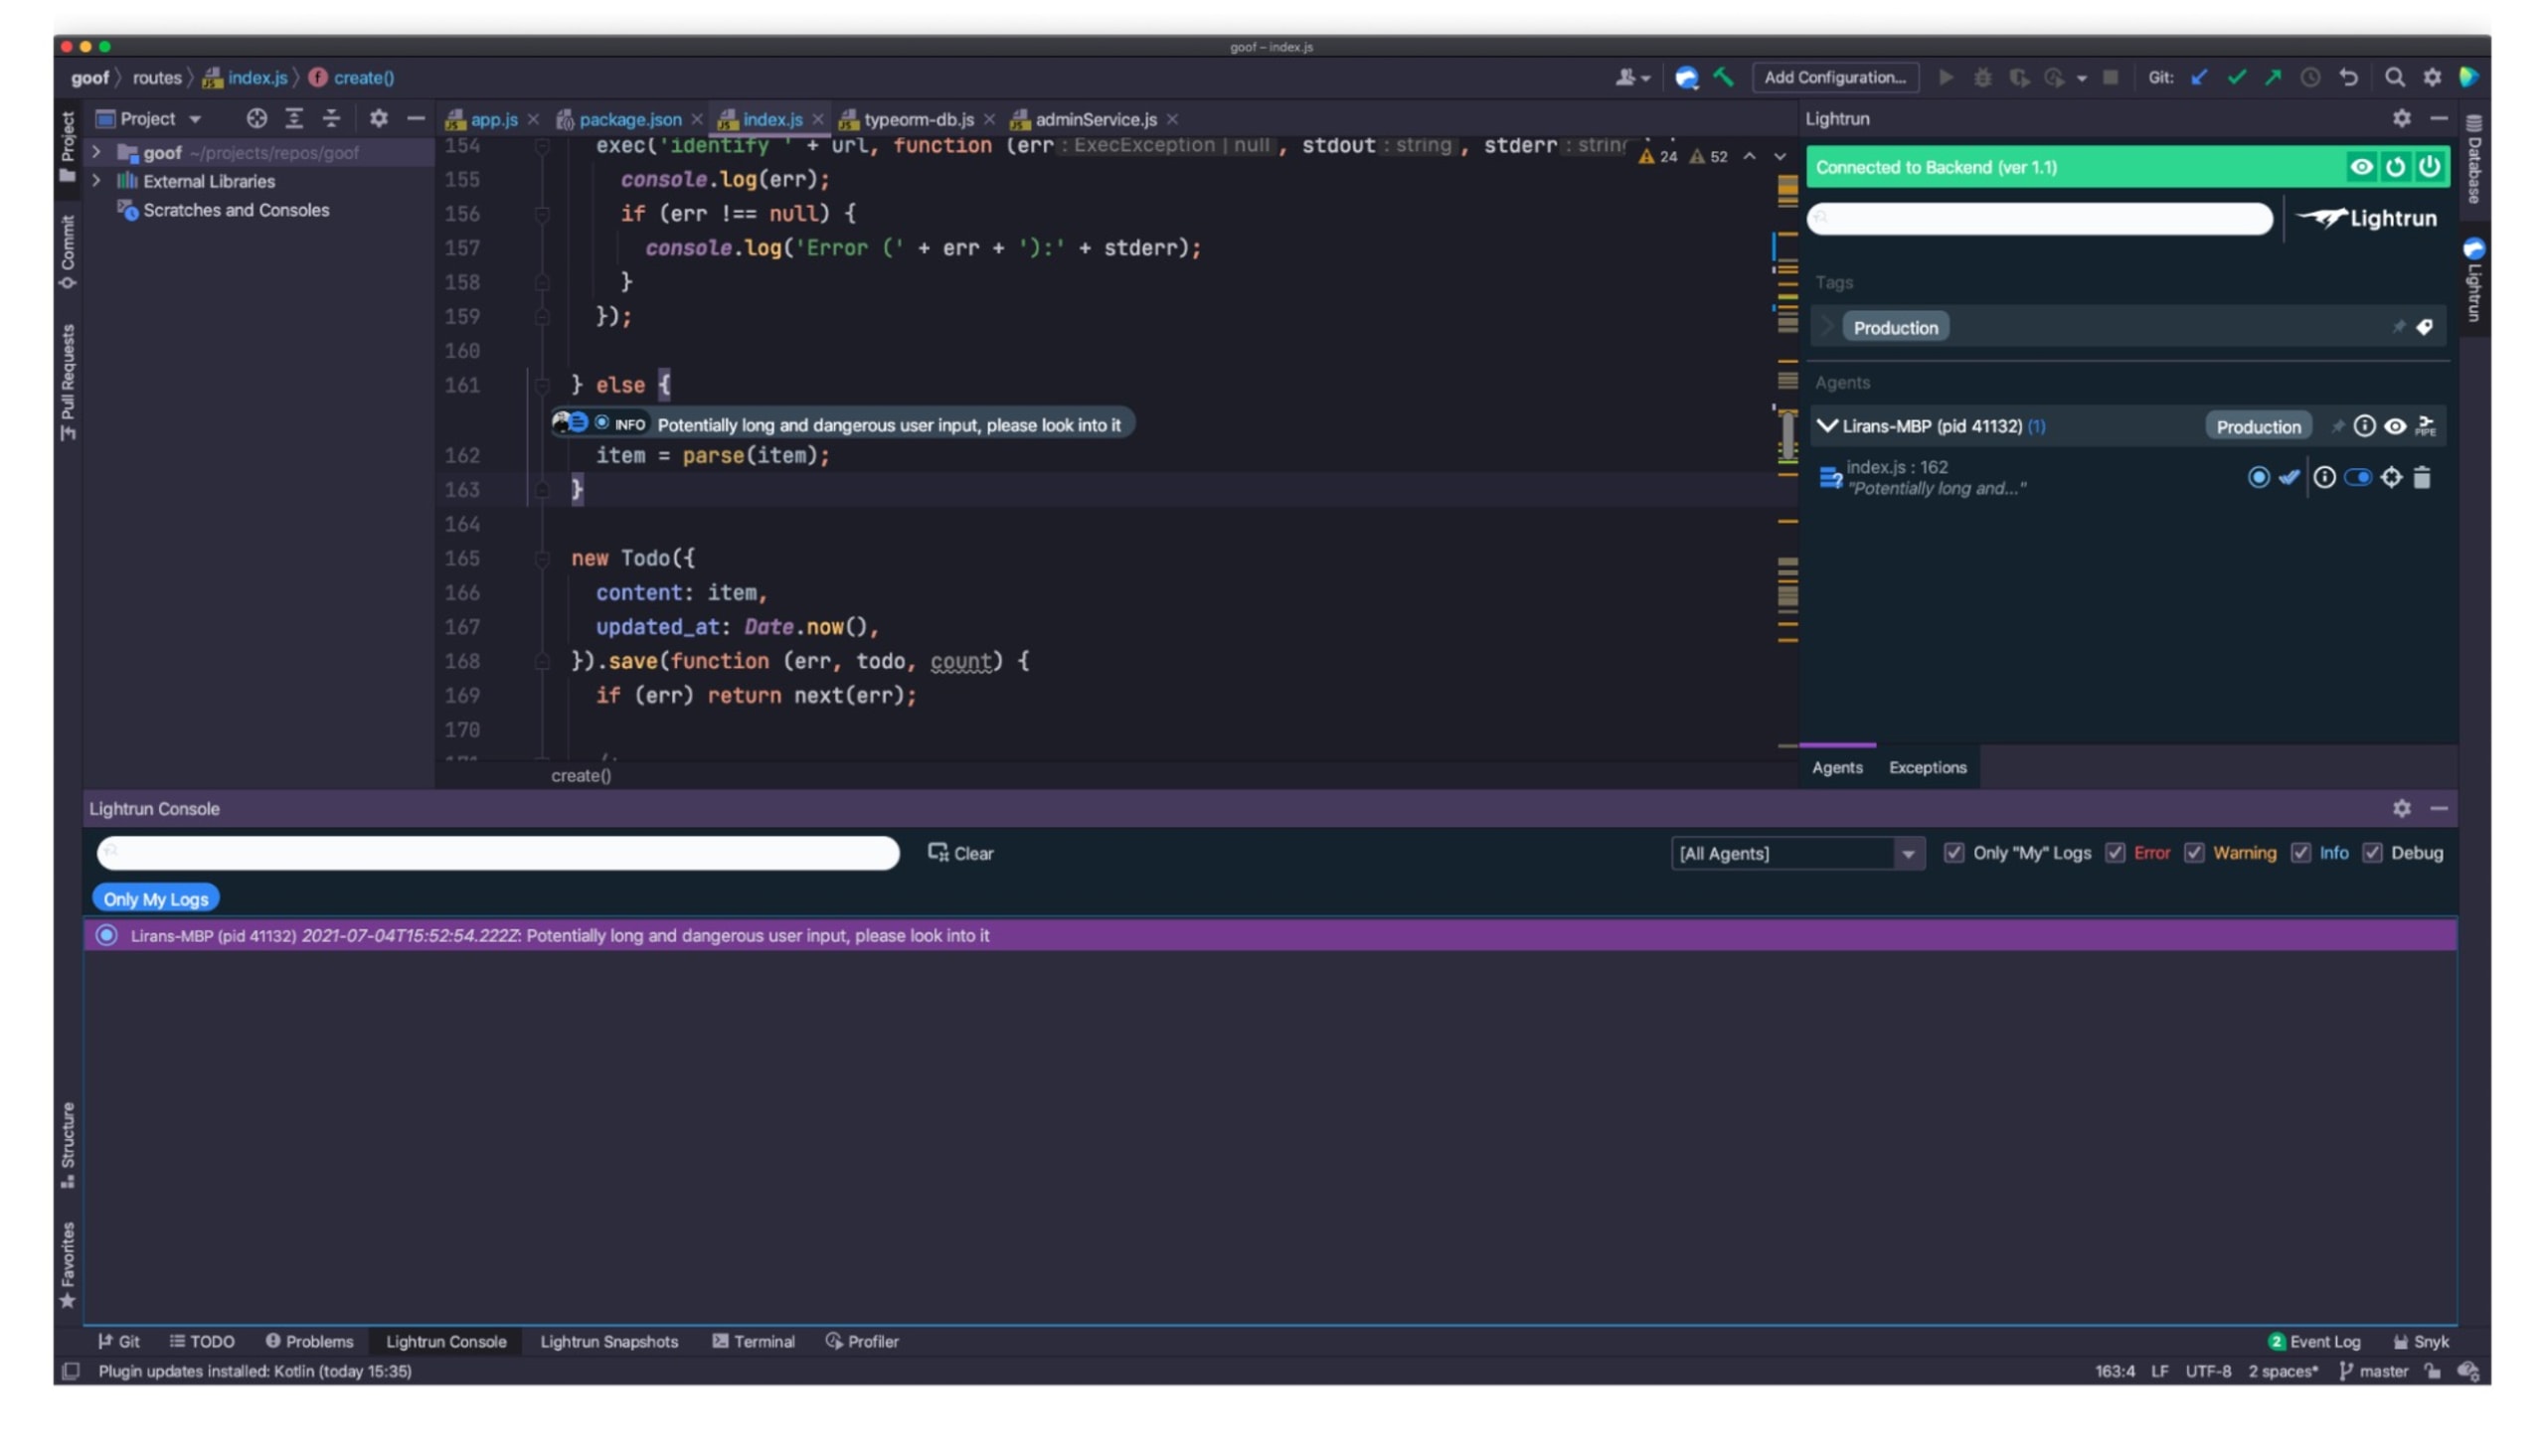This screenshot has height=1456, width=2545.
Task: Click the master git branch widget
Action: (2373, 1371)
